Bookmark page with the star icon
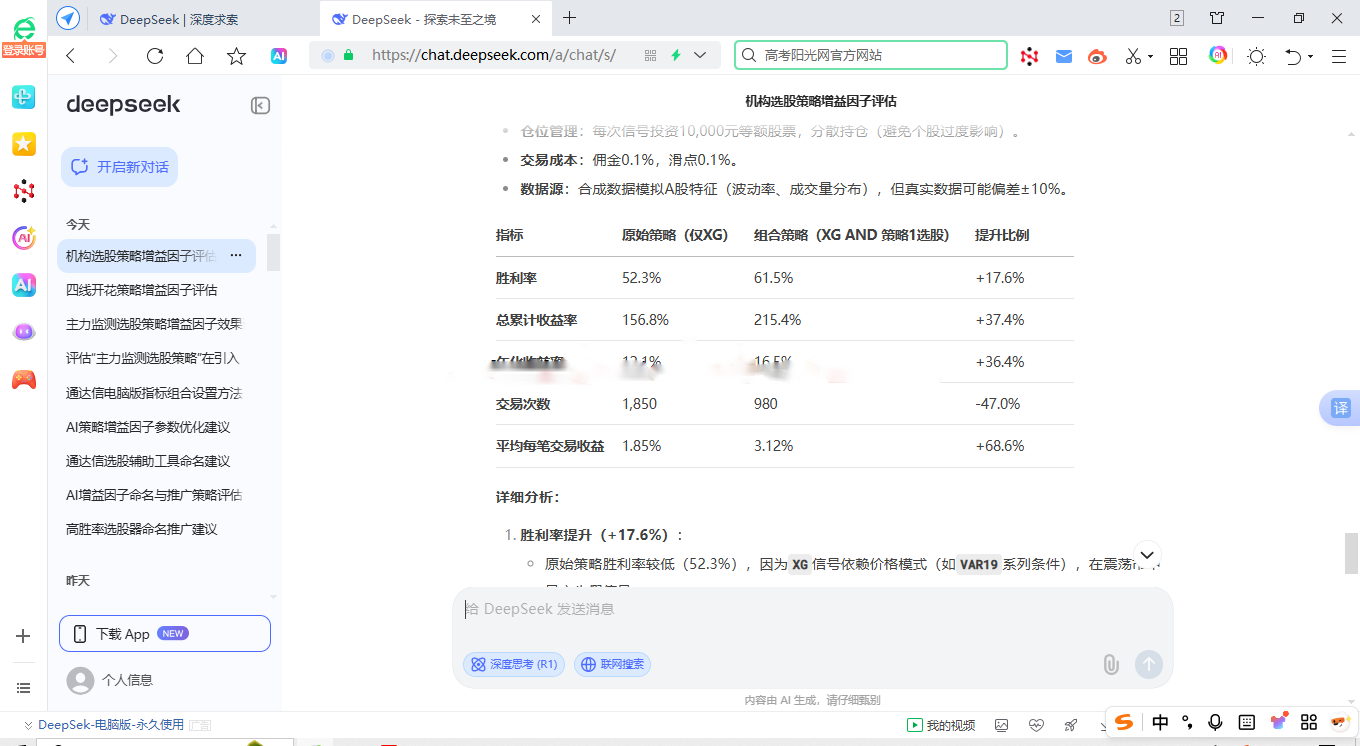 (236, 56)
